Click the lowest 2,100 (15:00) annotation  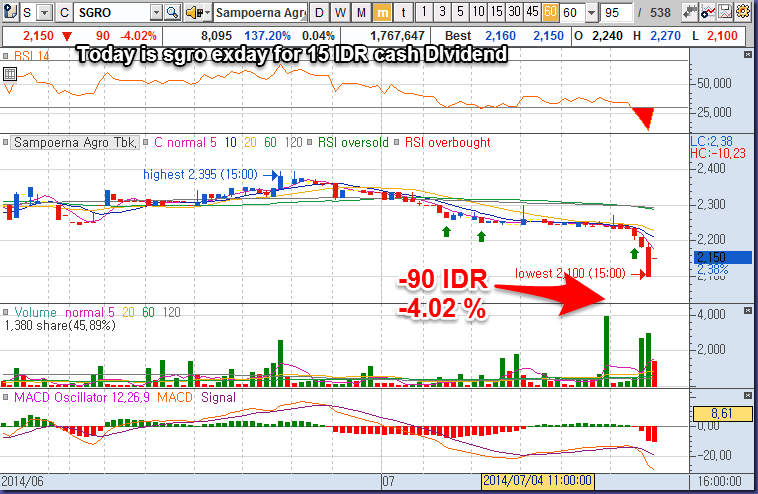(570, 274)
